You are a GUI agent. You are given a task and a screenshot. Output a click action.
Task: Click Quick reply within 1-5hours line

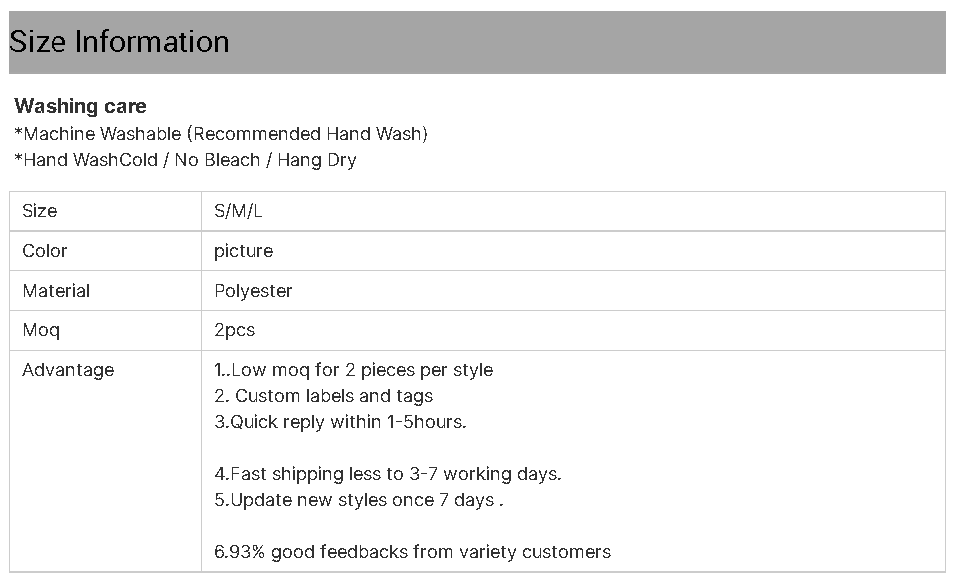(x=340, y=422)
